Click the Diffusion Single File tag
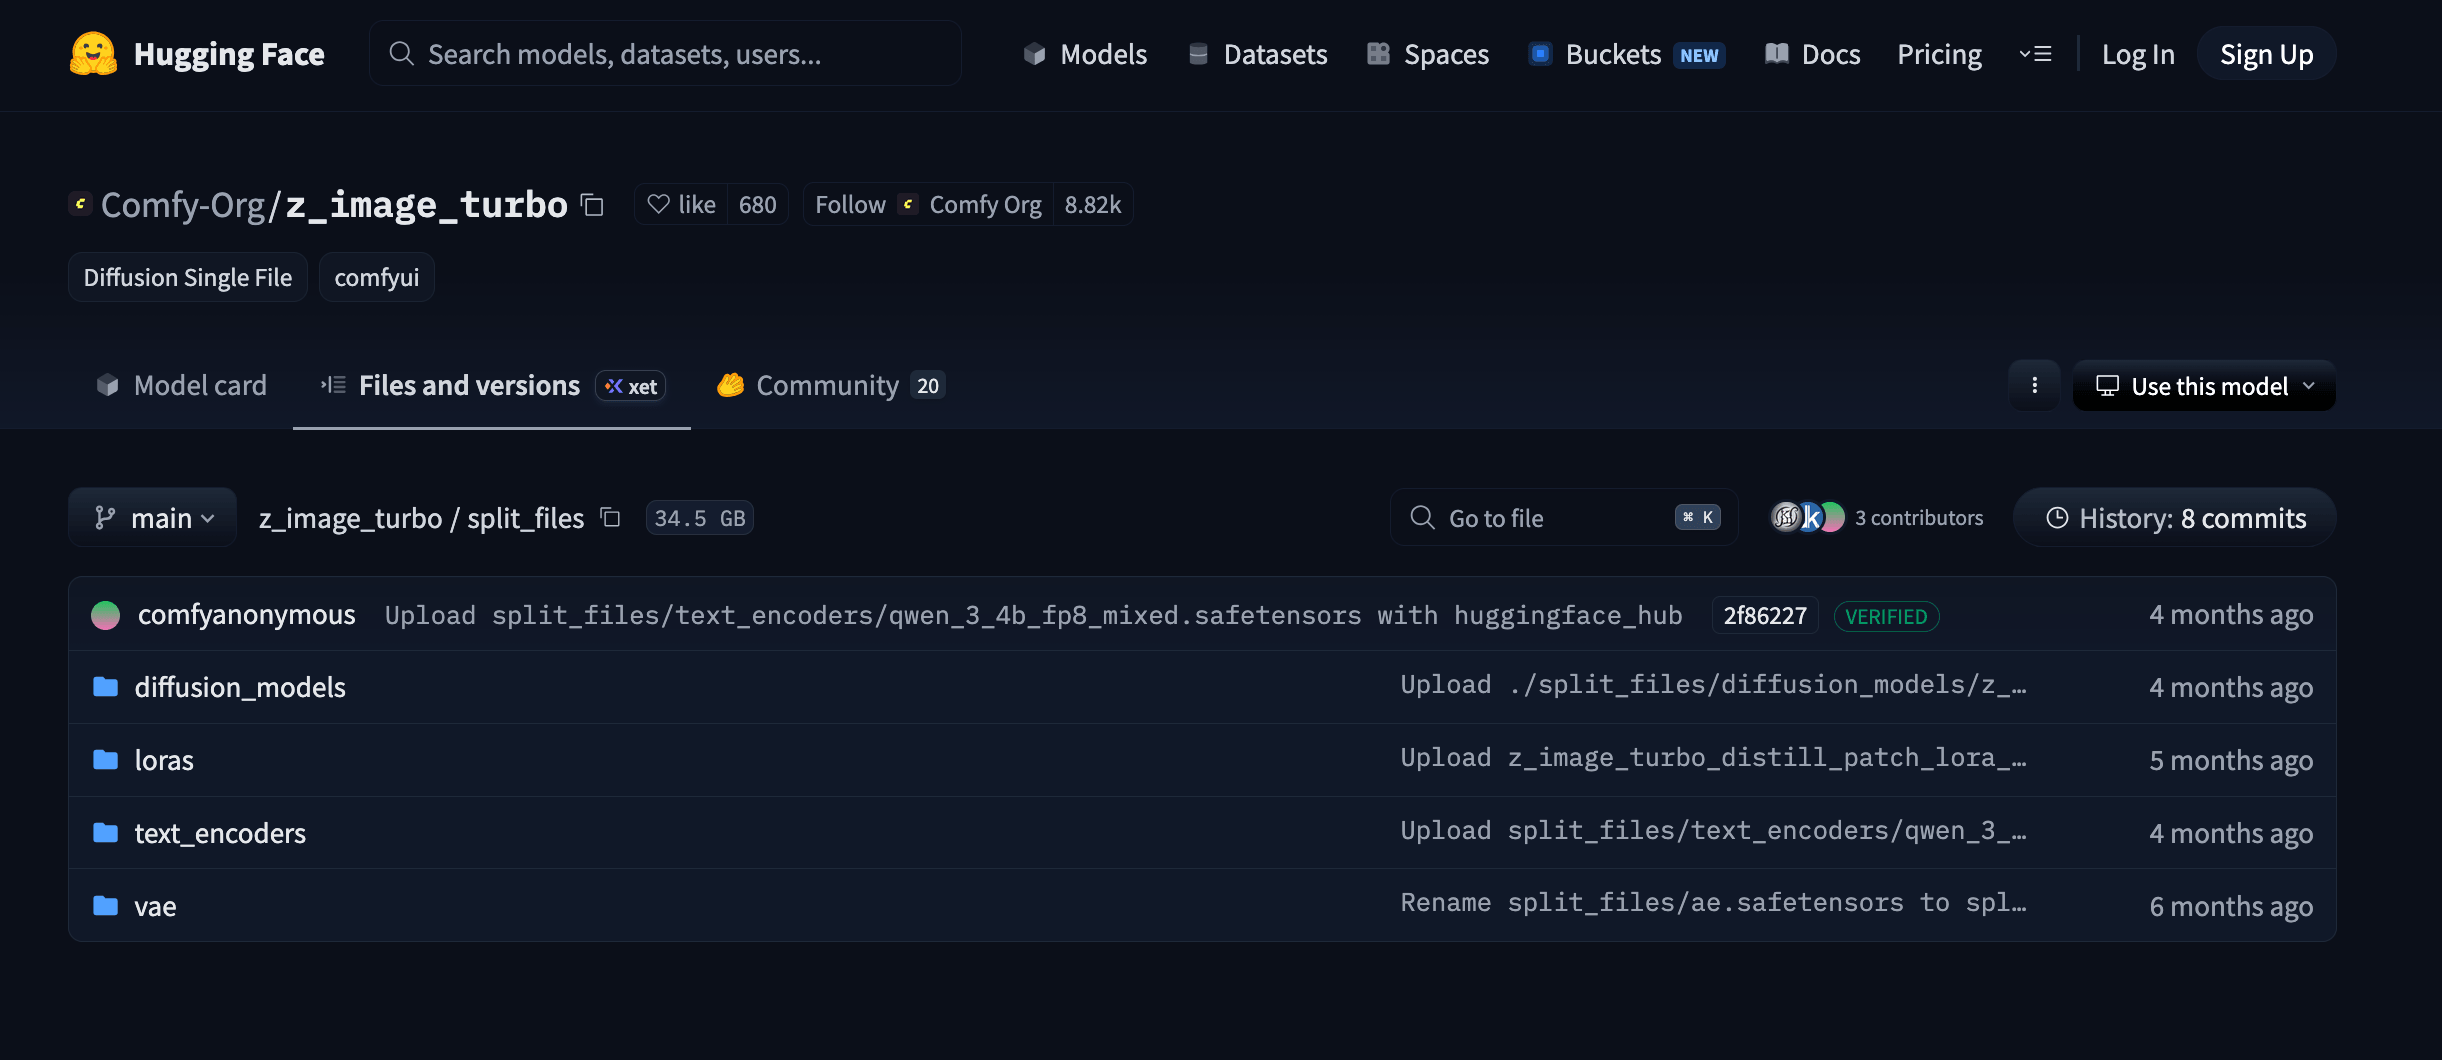Viewport: 2442px width, 1060px height. (188, 277)
